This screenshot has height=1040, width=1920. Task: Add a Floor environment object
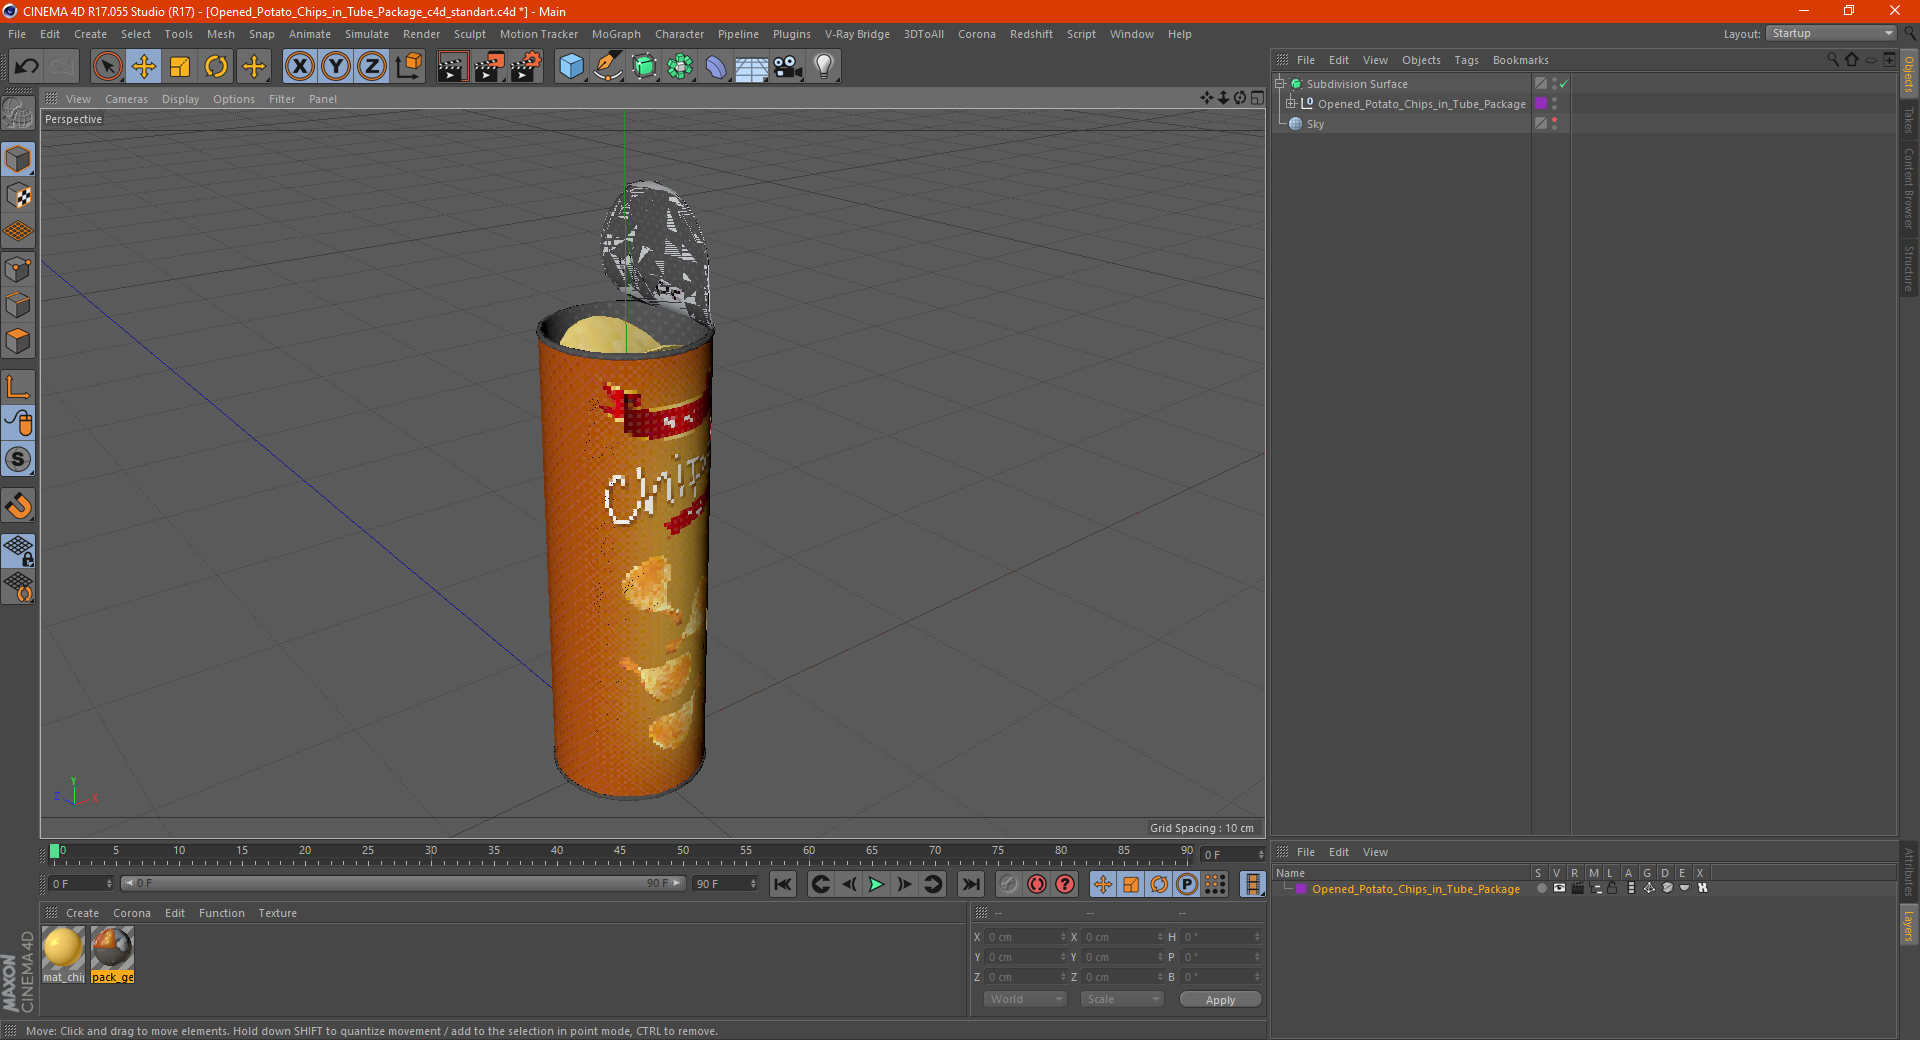pos(751,67)
